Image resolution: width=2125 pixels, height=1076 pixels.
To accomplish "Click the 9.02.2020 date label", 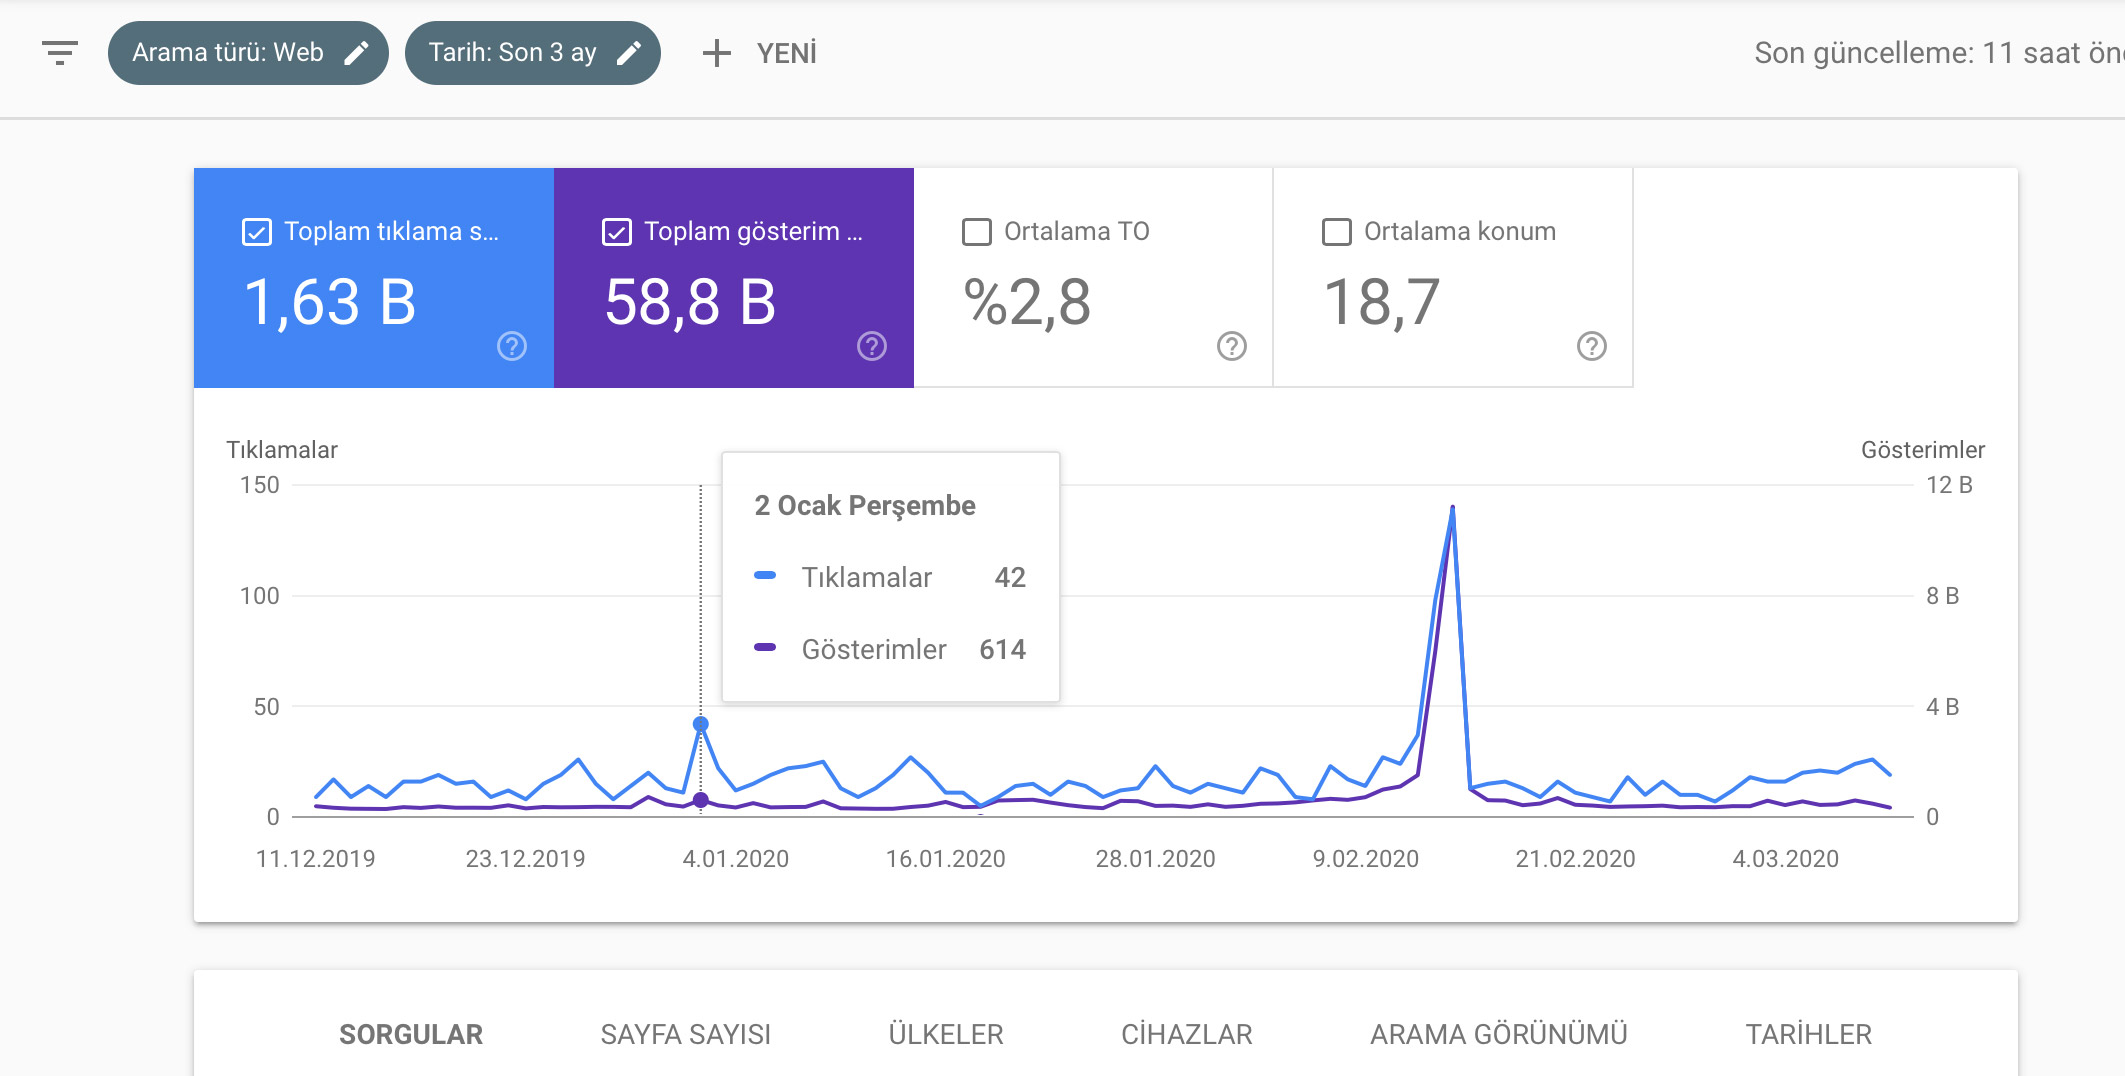I will click(x=1366, y=859).
